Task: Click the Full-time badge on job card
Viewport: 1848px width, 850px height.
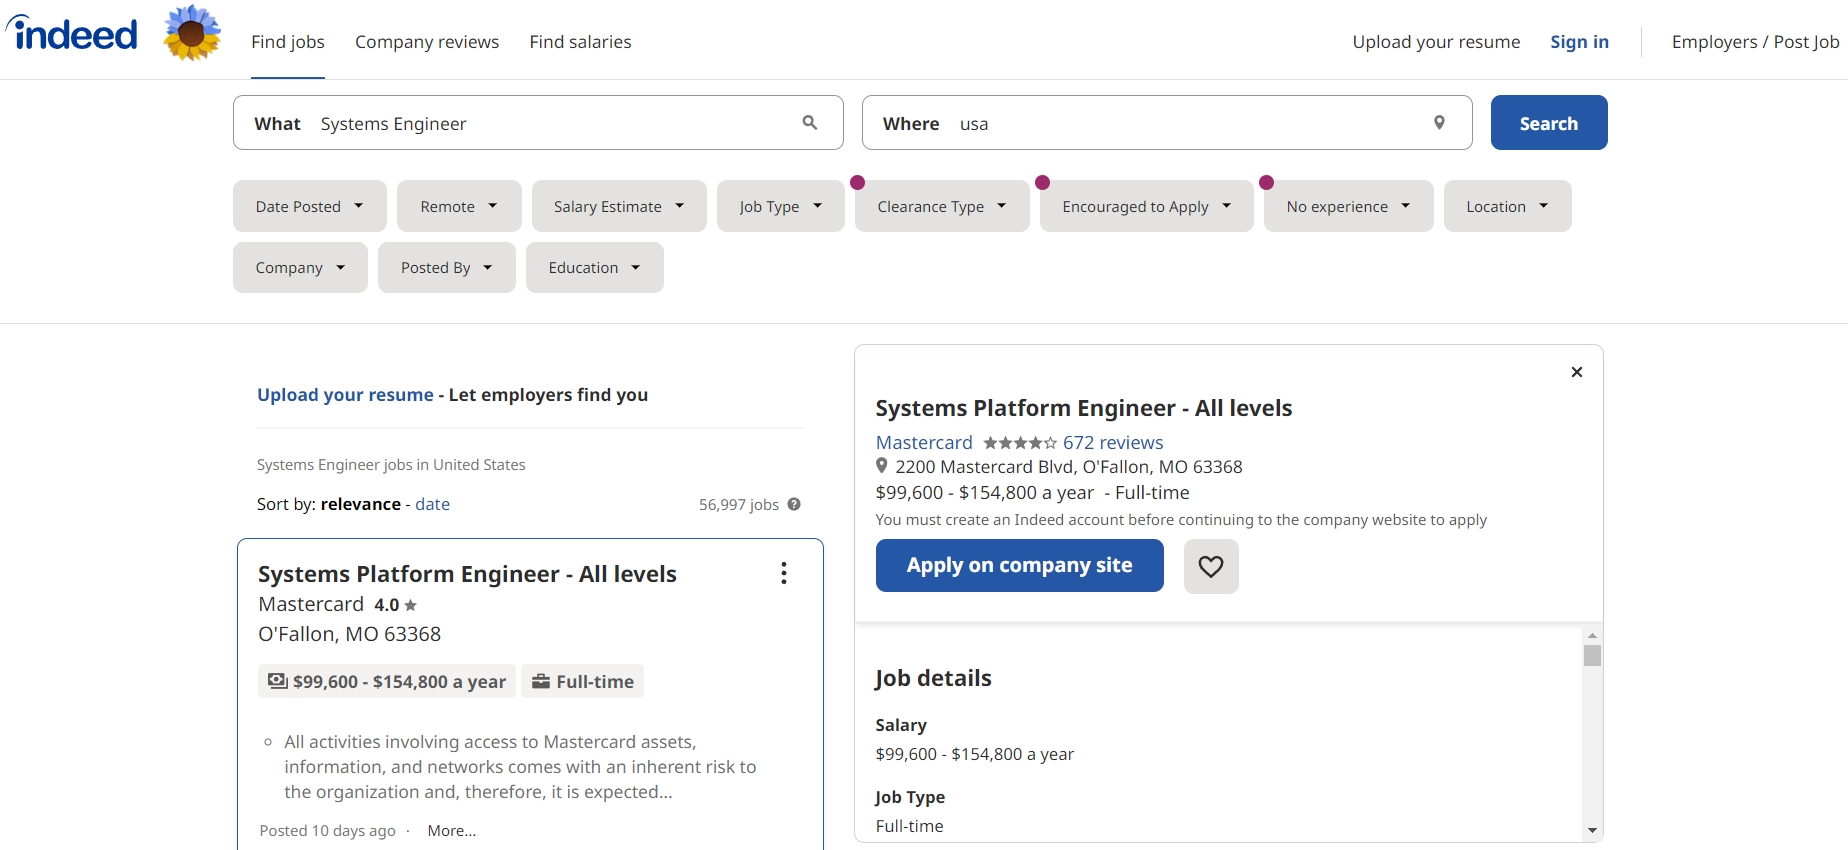Action: point(583,681)
